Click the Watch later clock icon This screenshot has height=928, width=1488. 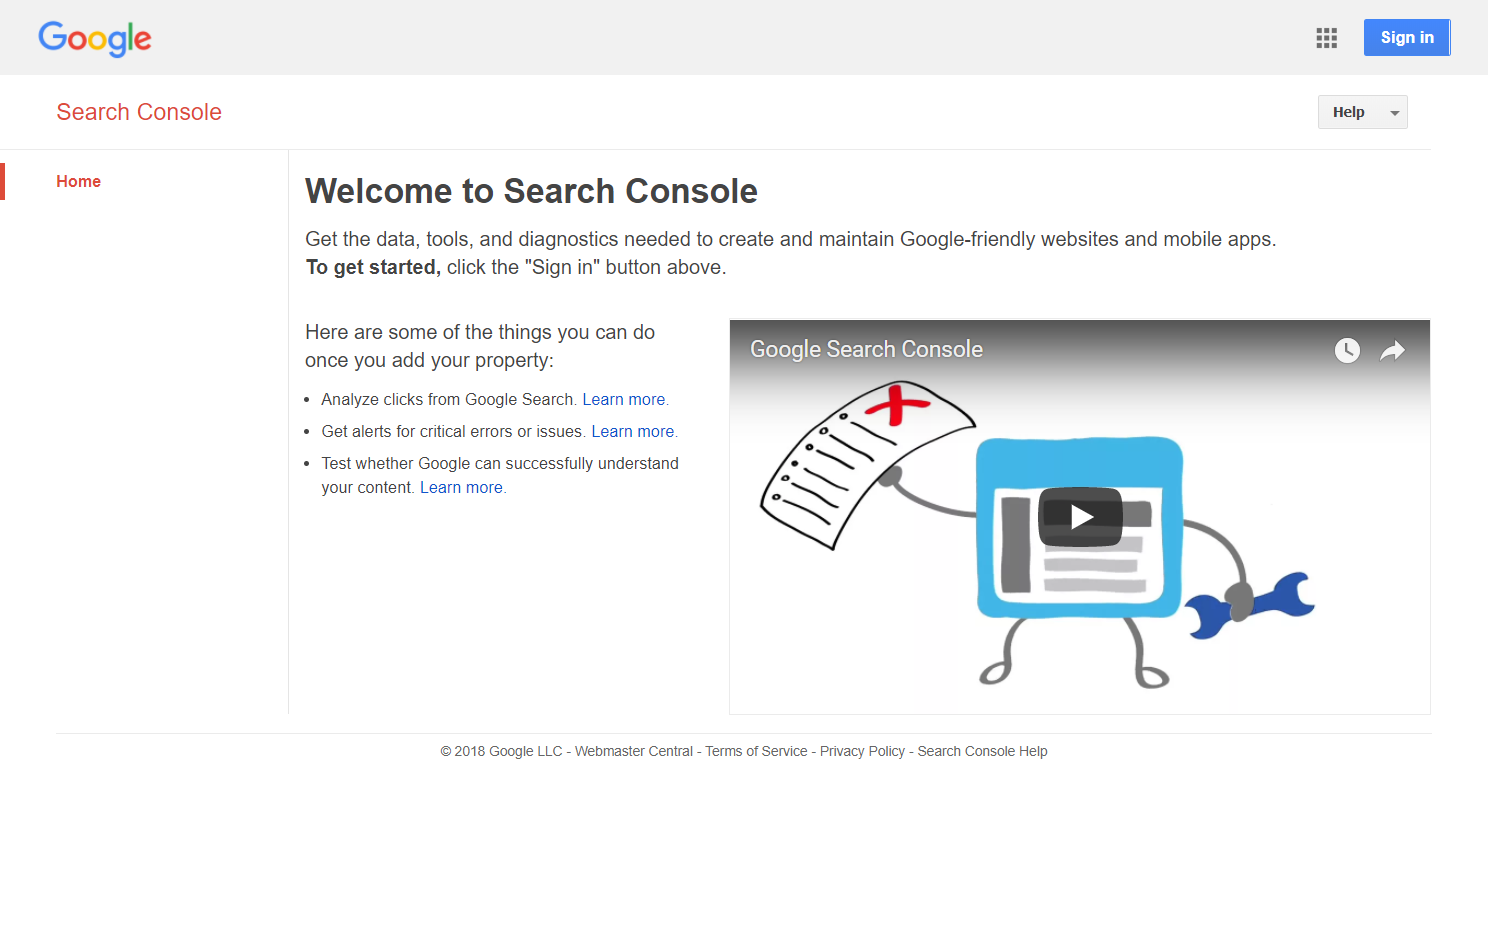coord(1347,350)
